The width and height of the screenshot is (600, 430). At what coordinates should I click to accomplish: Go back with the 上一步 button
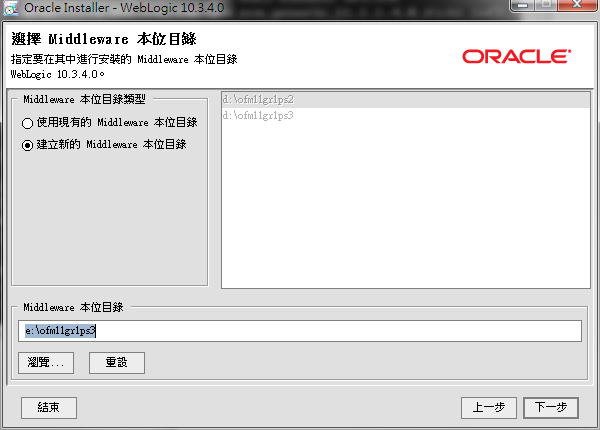coord(489,407)
